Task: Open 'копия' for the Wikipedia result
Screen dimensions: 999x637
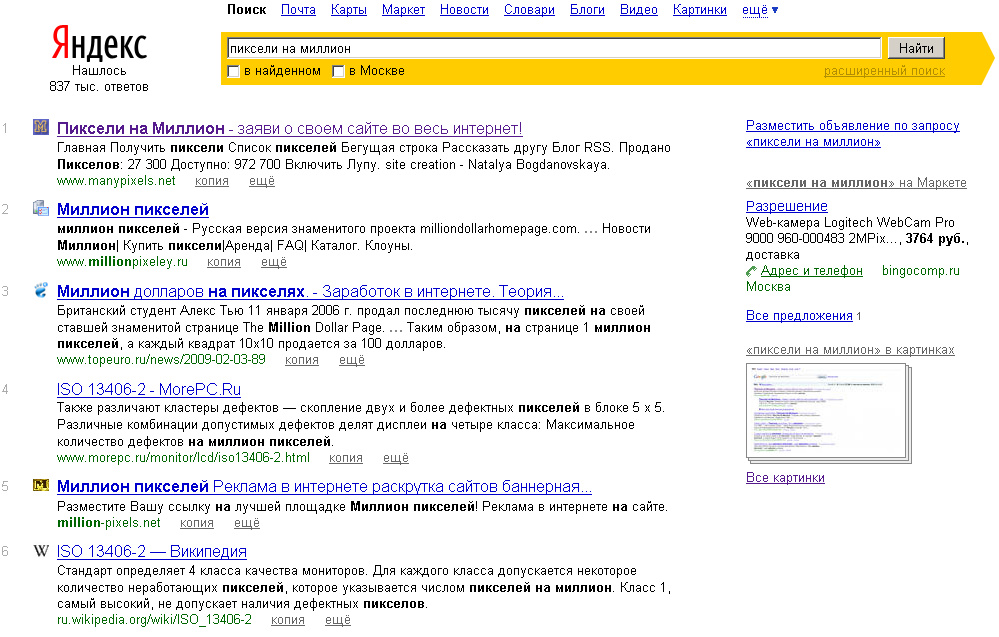Action: (x=287, y=620)
